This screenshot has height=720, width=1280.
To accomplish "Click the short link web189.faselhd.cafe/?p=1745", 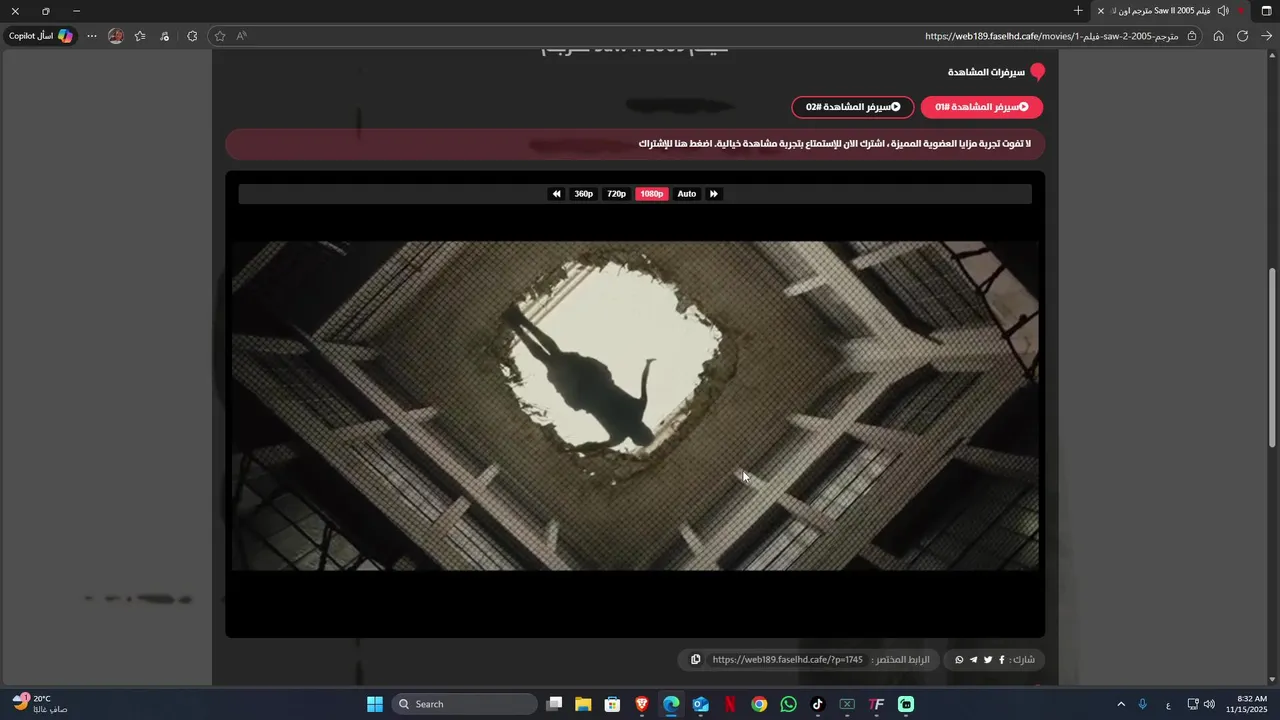I will (x=787, y=660).
